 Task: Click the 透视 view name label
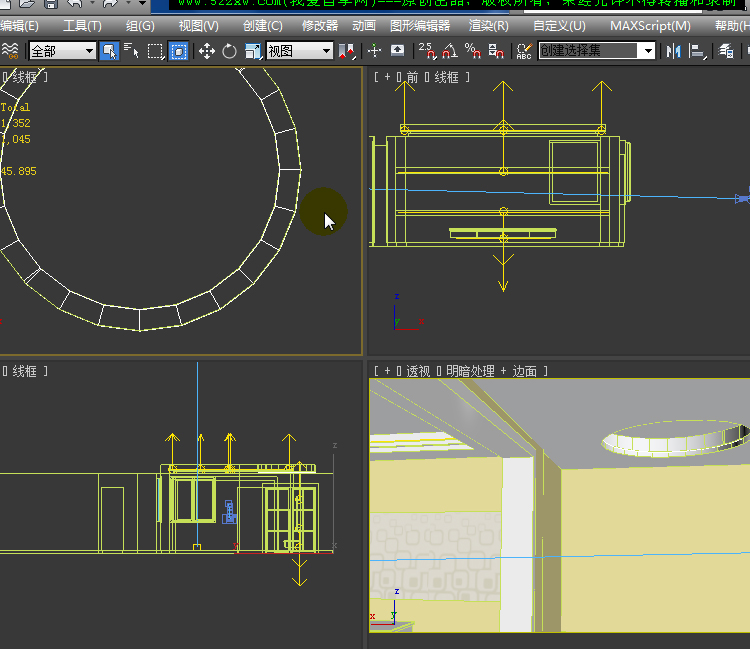(418, 371)
